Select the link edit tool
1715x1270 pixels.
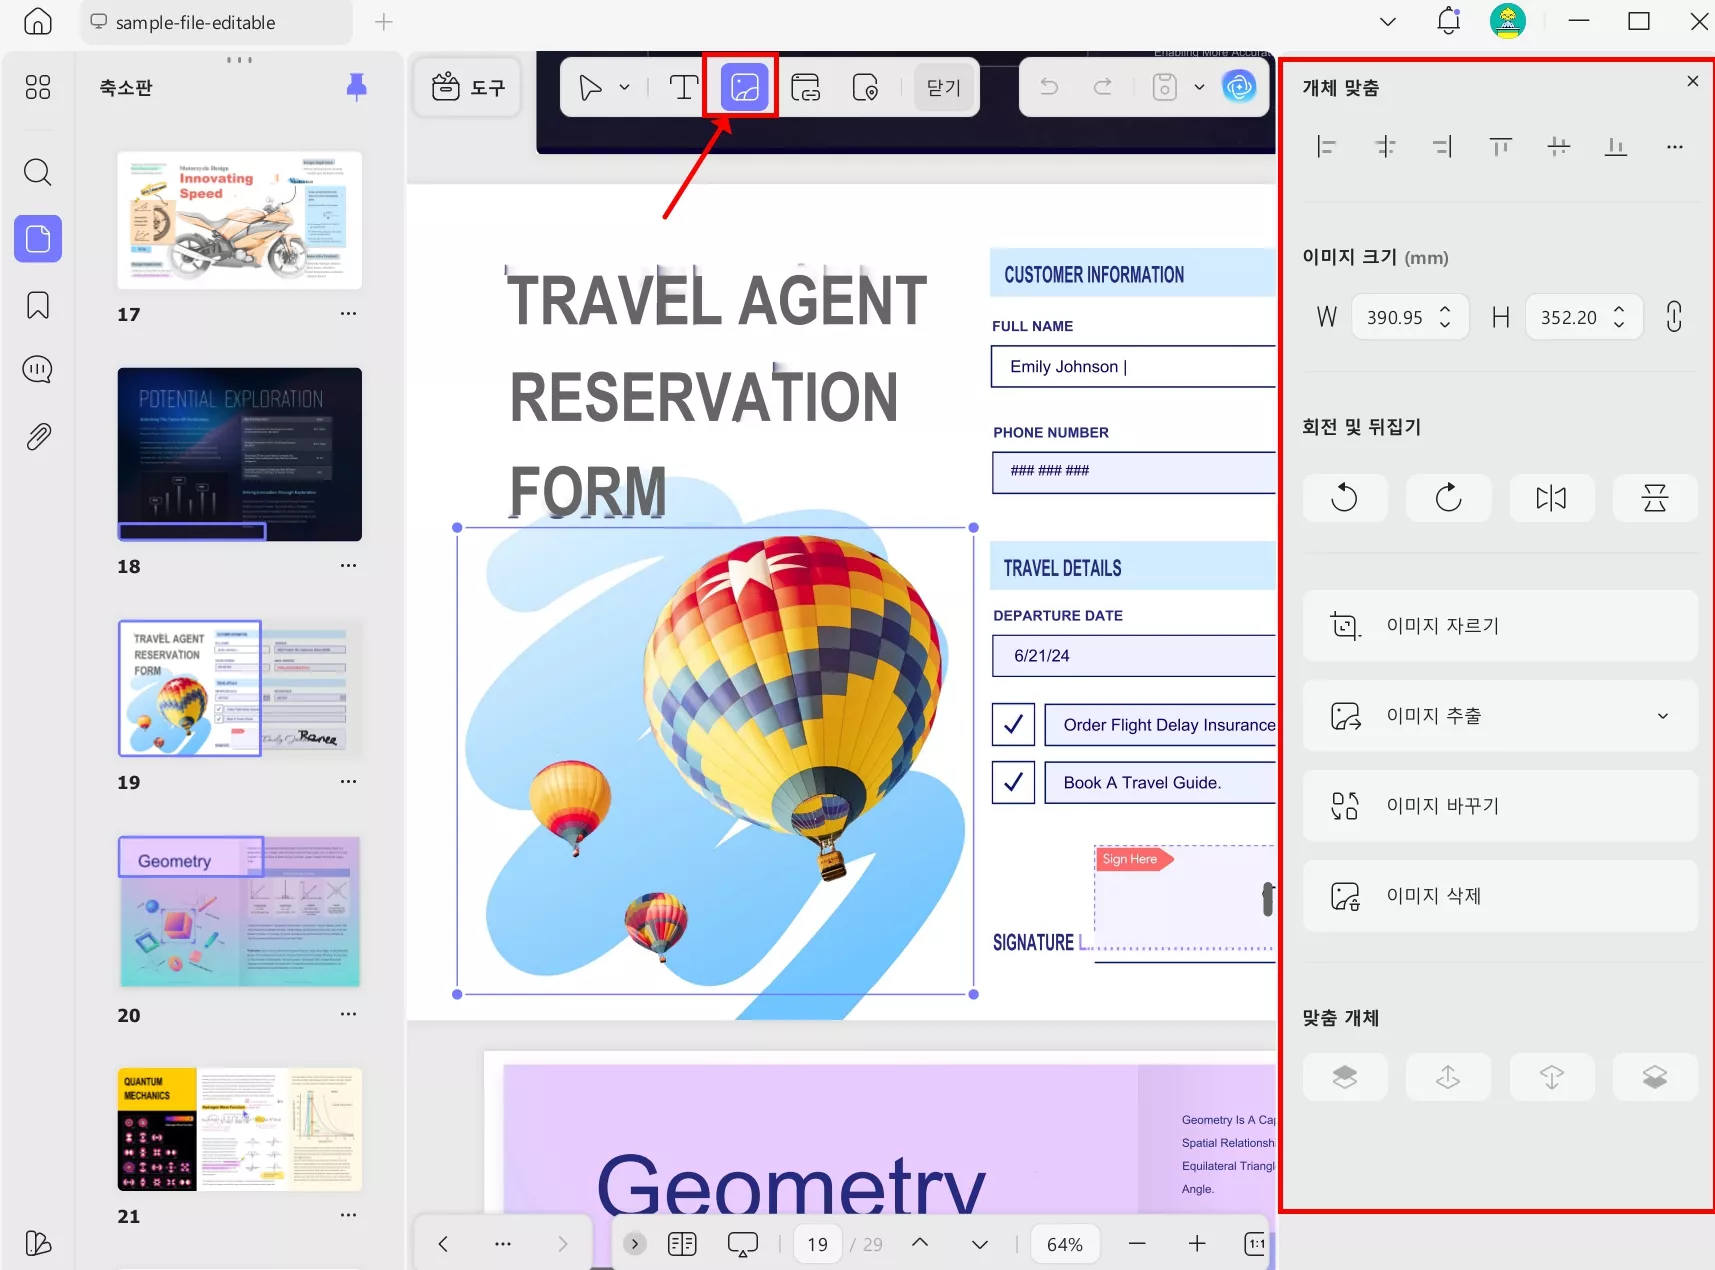pos(805,88)
